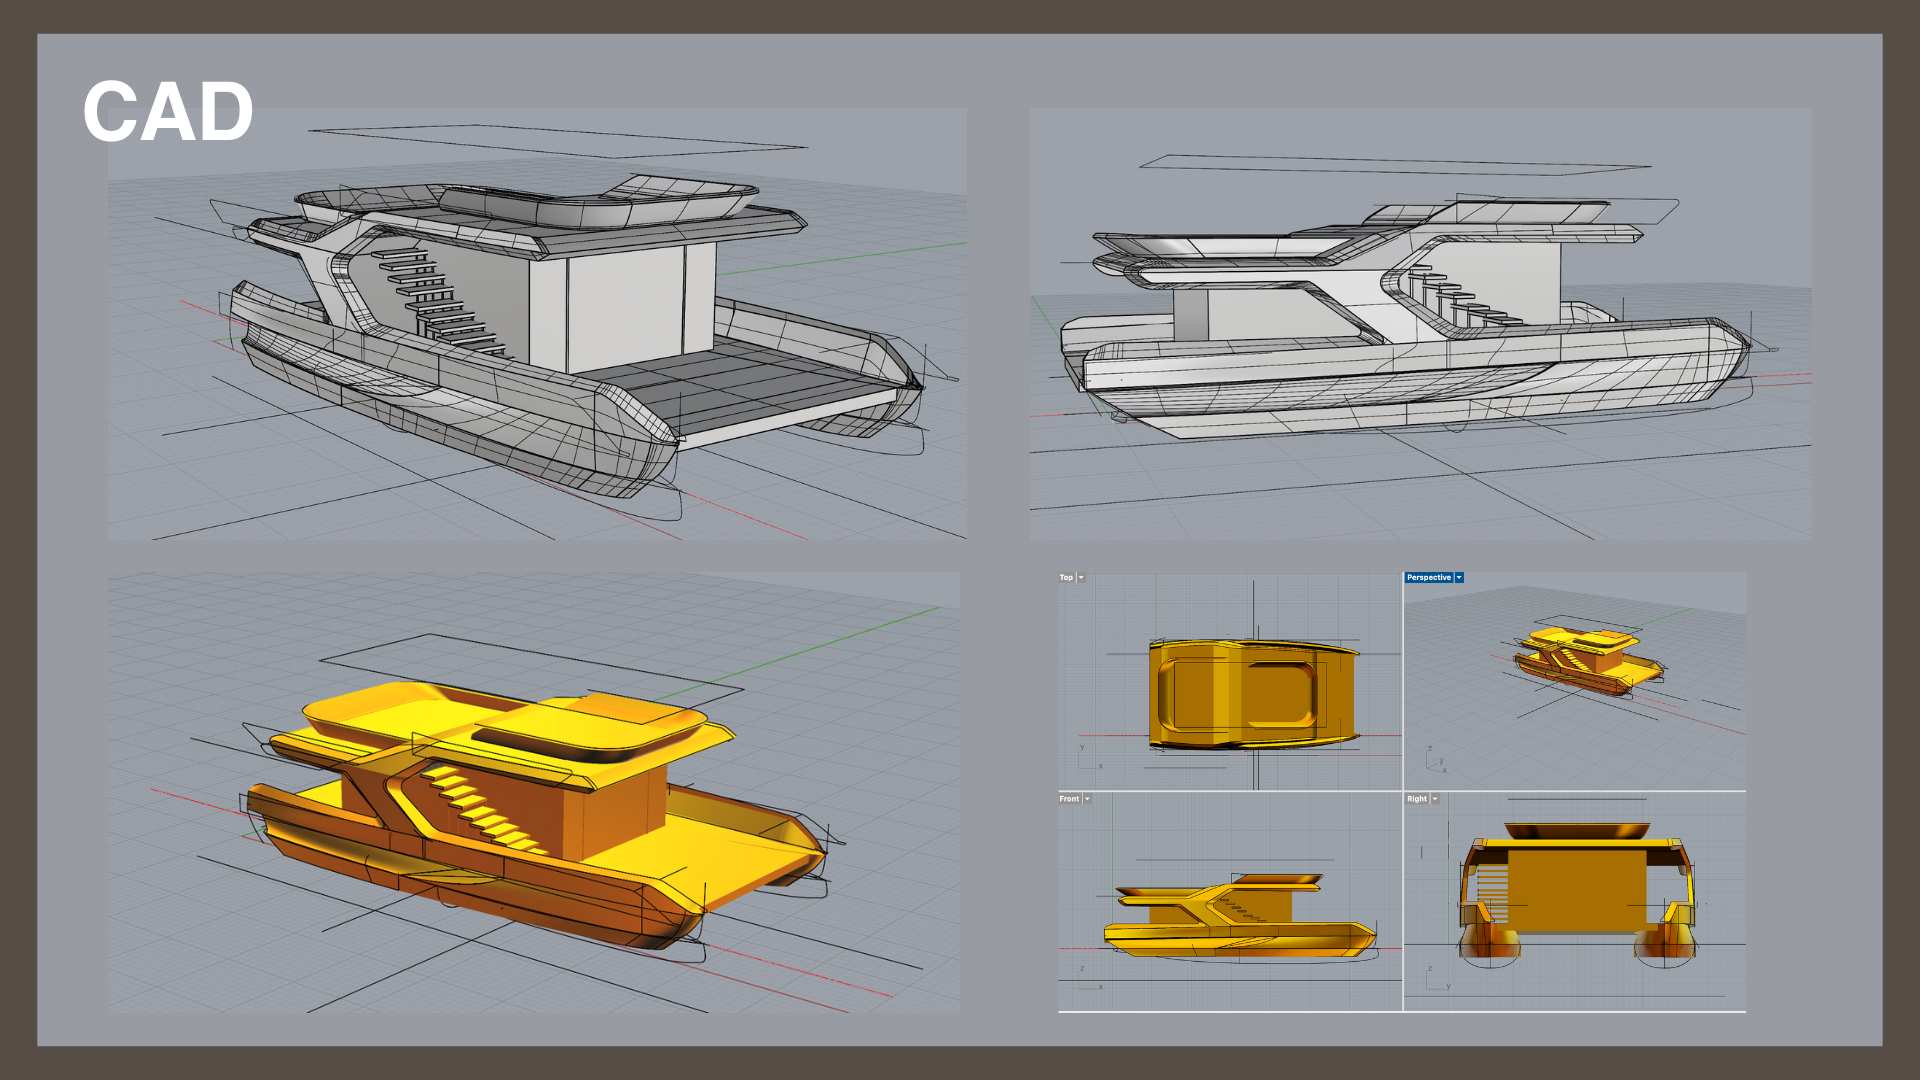
Task: Click the XYZ axis icon in Perspective viewport
Action: click(1436, 762)
